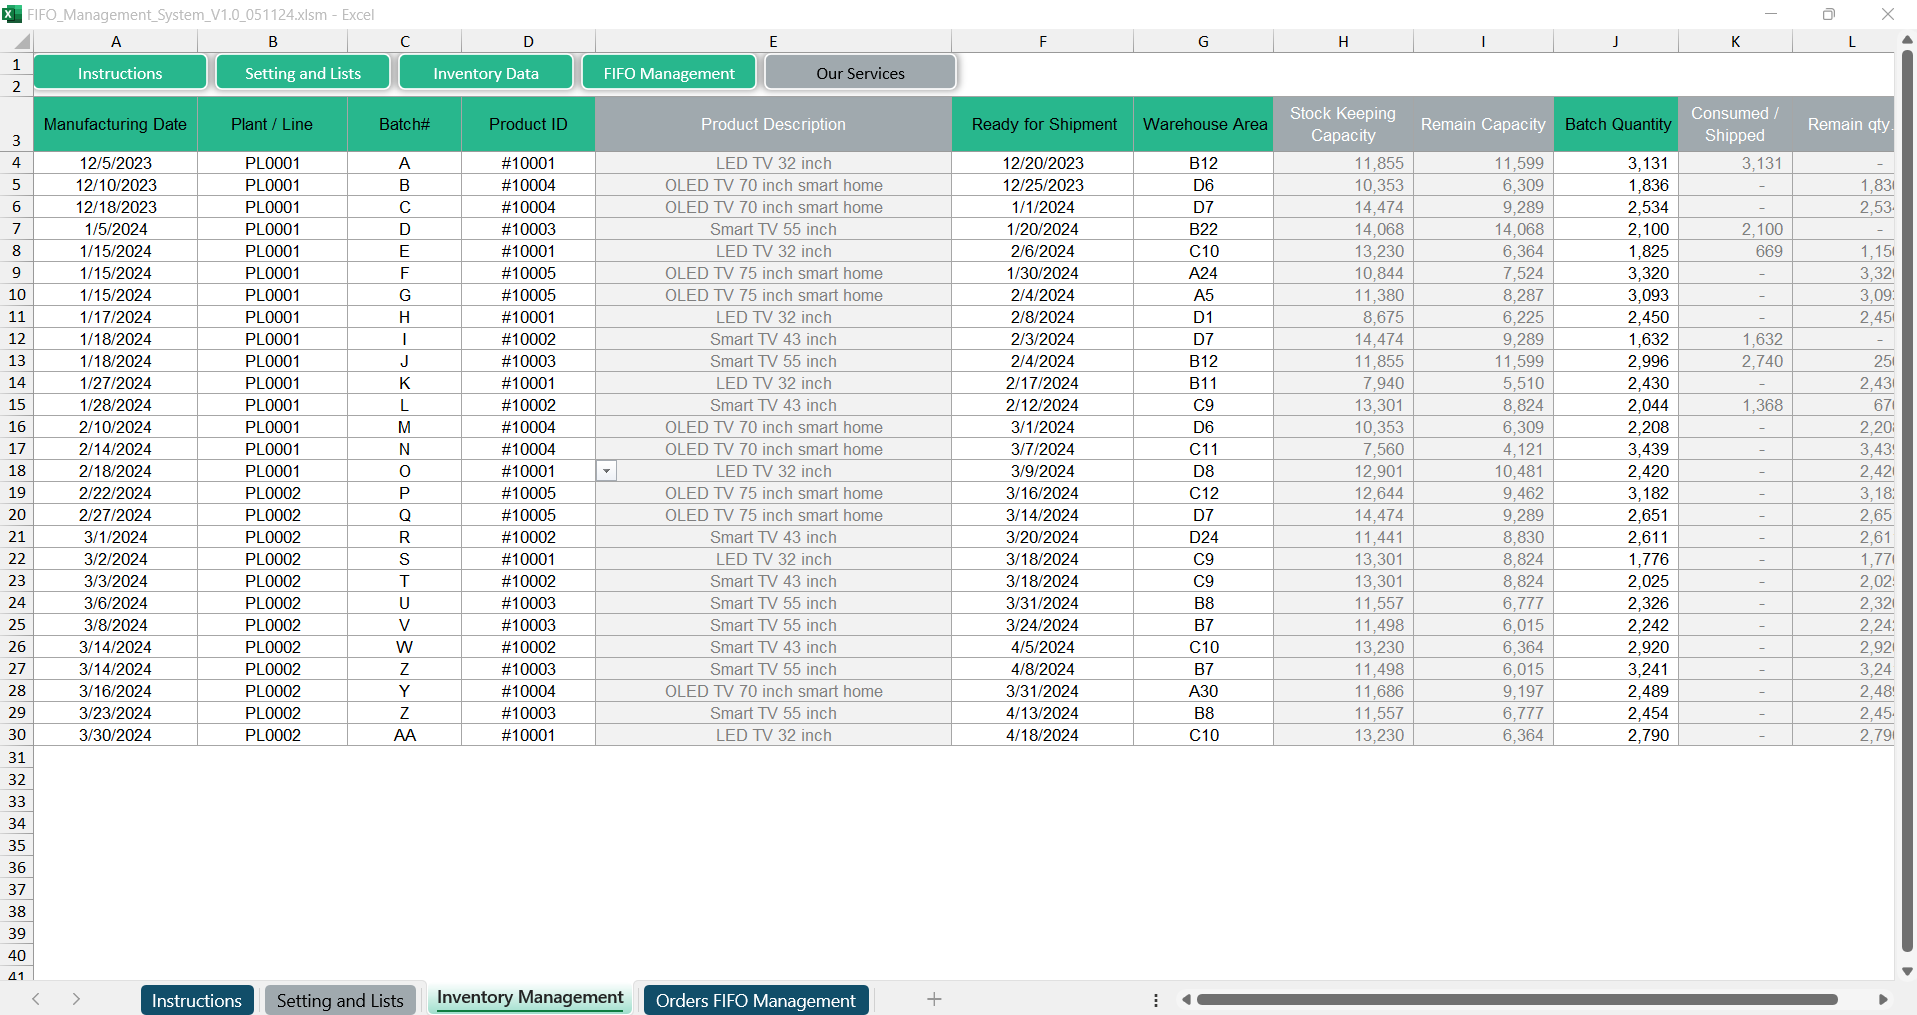Screen dimensions: 1917x1015
Task: Click the previous sheet navigation arrow
Action: [36, 999]
